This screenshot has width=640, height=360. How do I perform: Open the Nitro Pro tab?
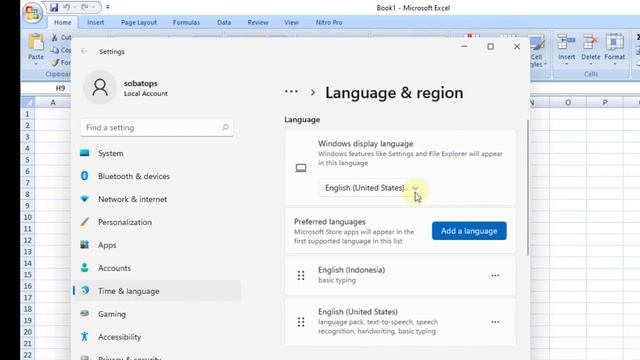[x=329, y=22]
